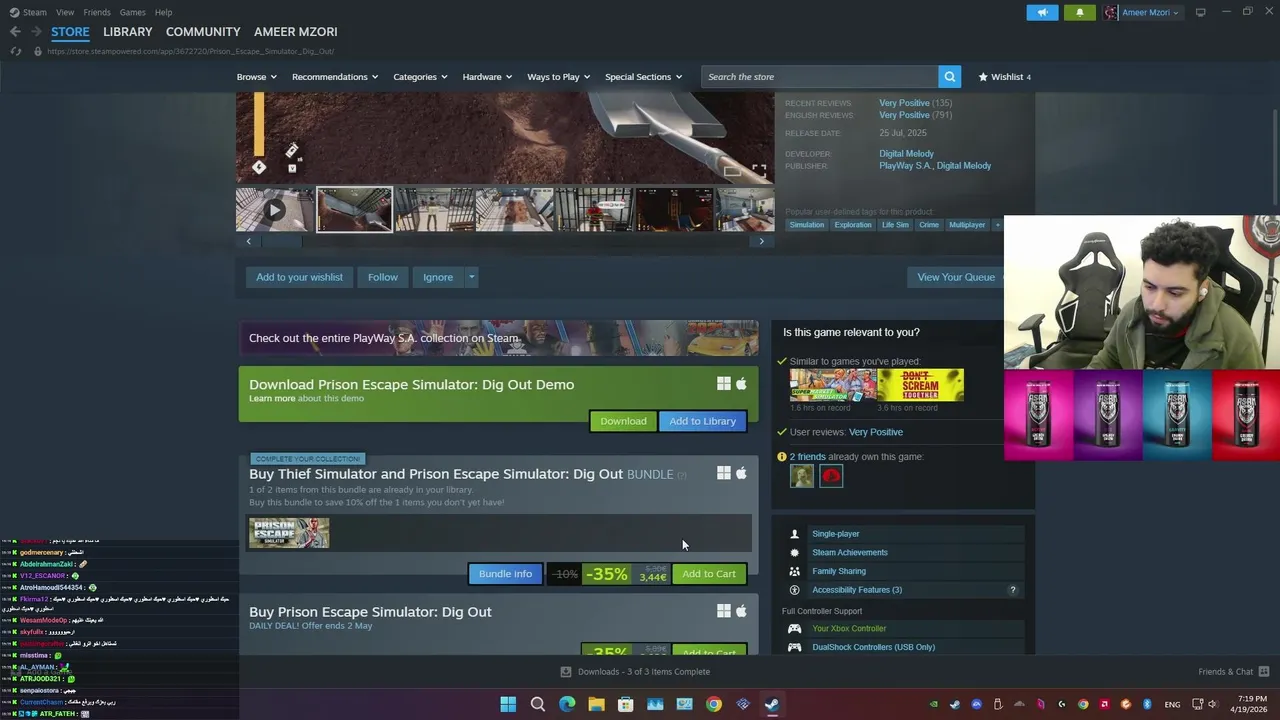Viewport: 1280px width, 720px height.
Task: Go forward with the right arrow
Action: (x=36, y=32)
